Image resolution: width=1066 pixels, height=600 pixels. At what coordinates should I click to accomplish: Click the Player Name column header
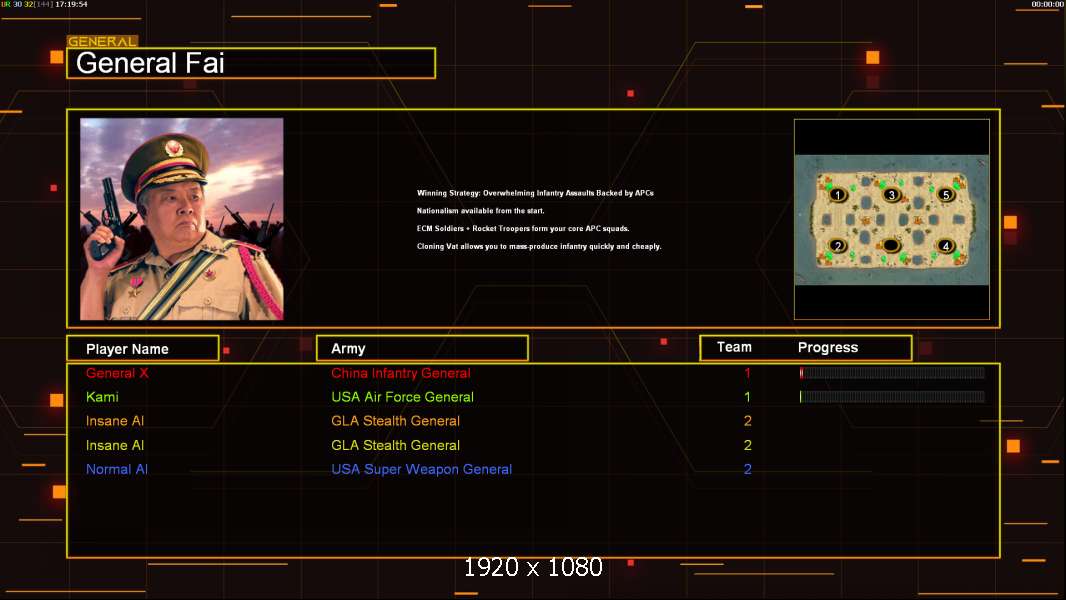(x=143, y=349)
